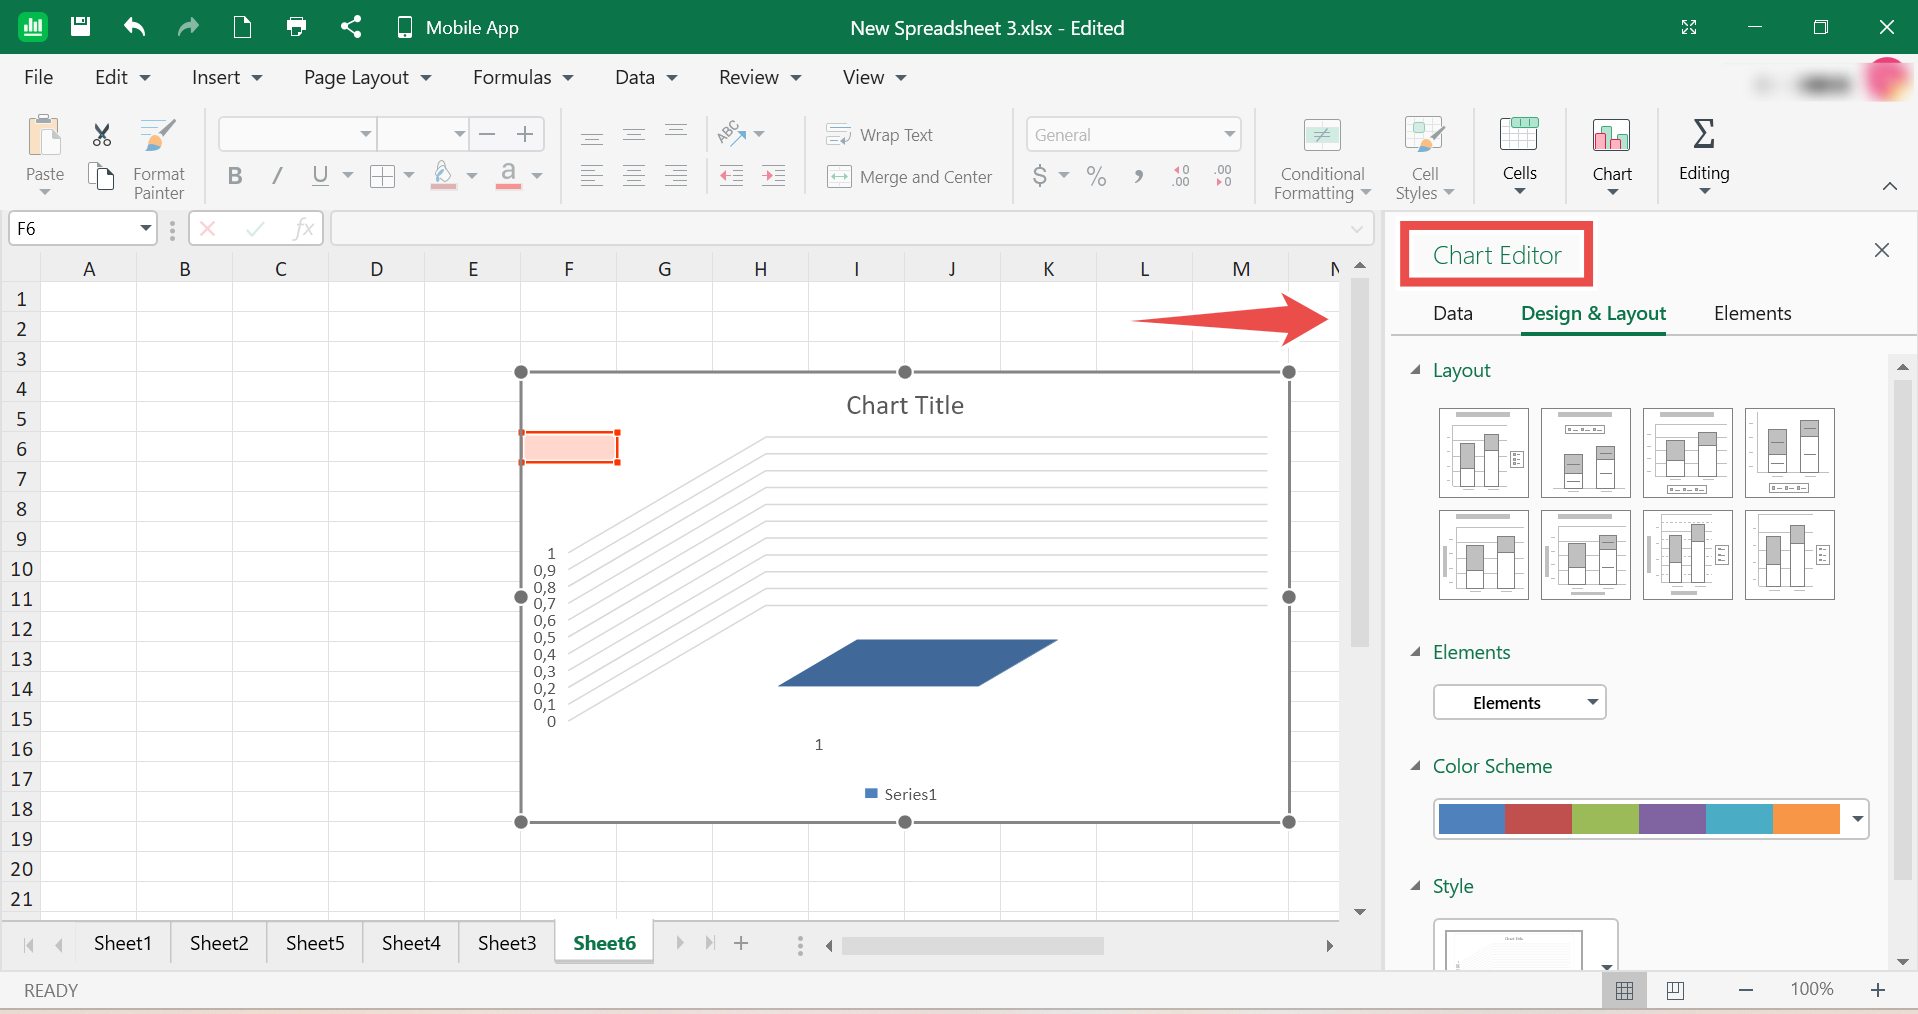Collapse the Style section

[1415, 886]
